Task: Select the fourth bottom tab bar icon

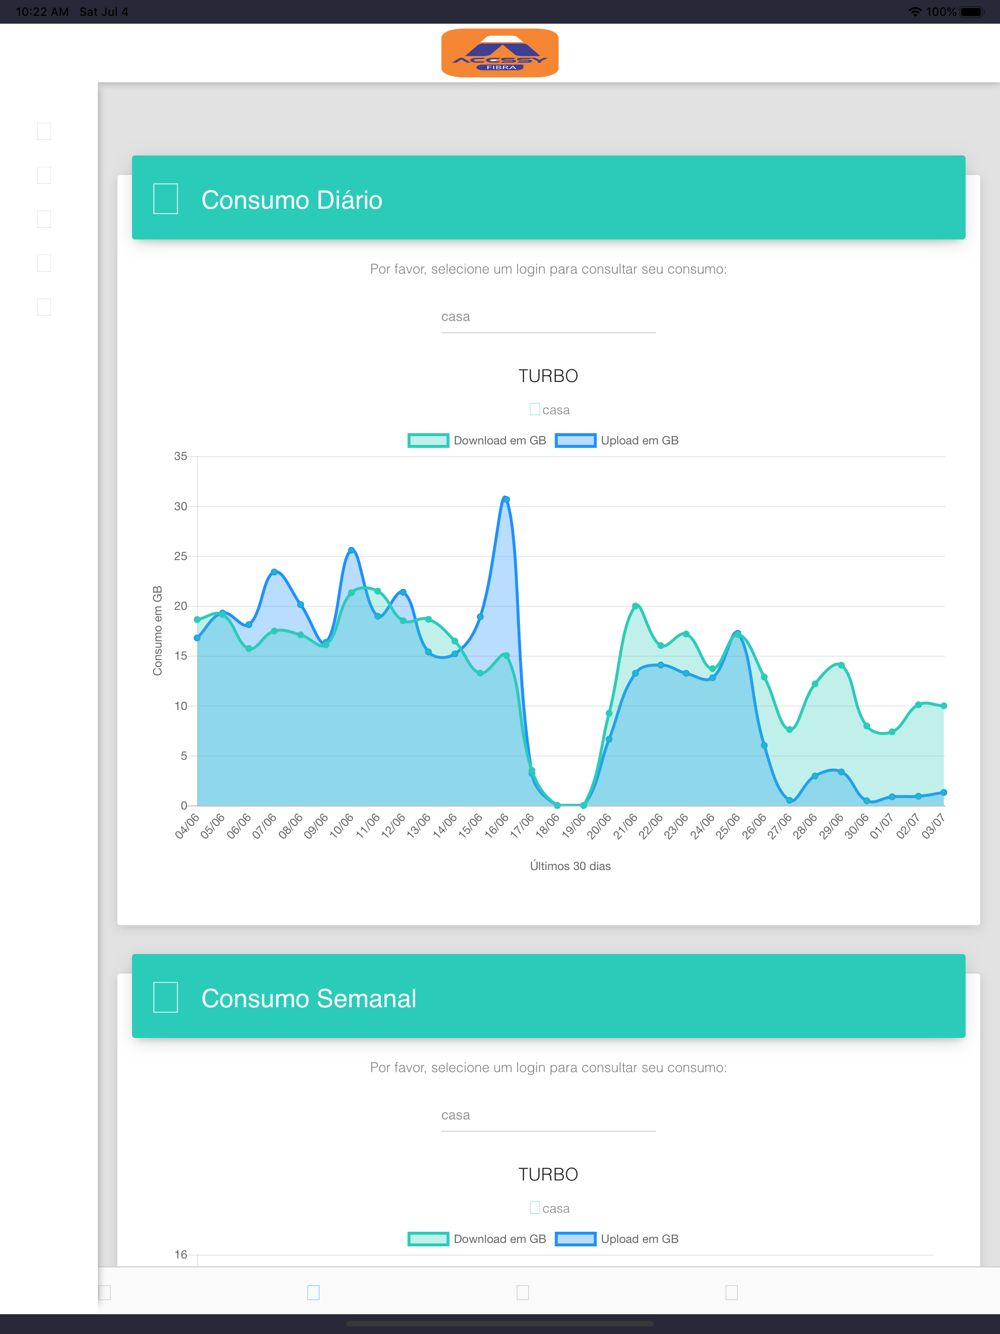Action: (731, 1292)
